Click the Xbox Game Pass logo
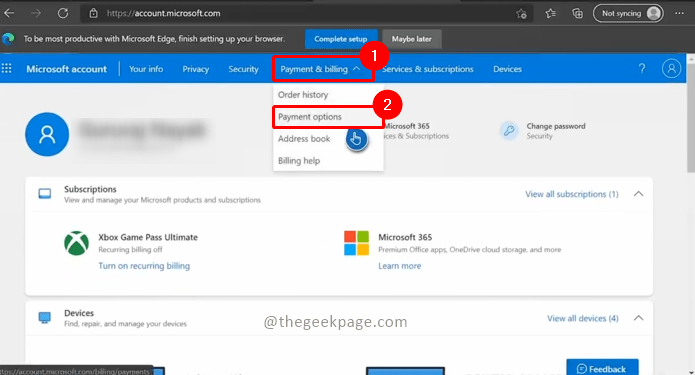The image size is (695, 375). [x=76, y=243]
